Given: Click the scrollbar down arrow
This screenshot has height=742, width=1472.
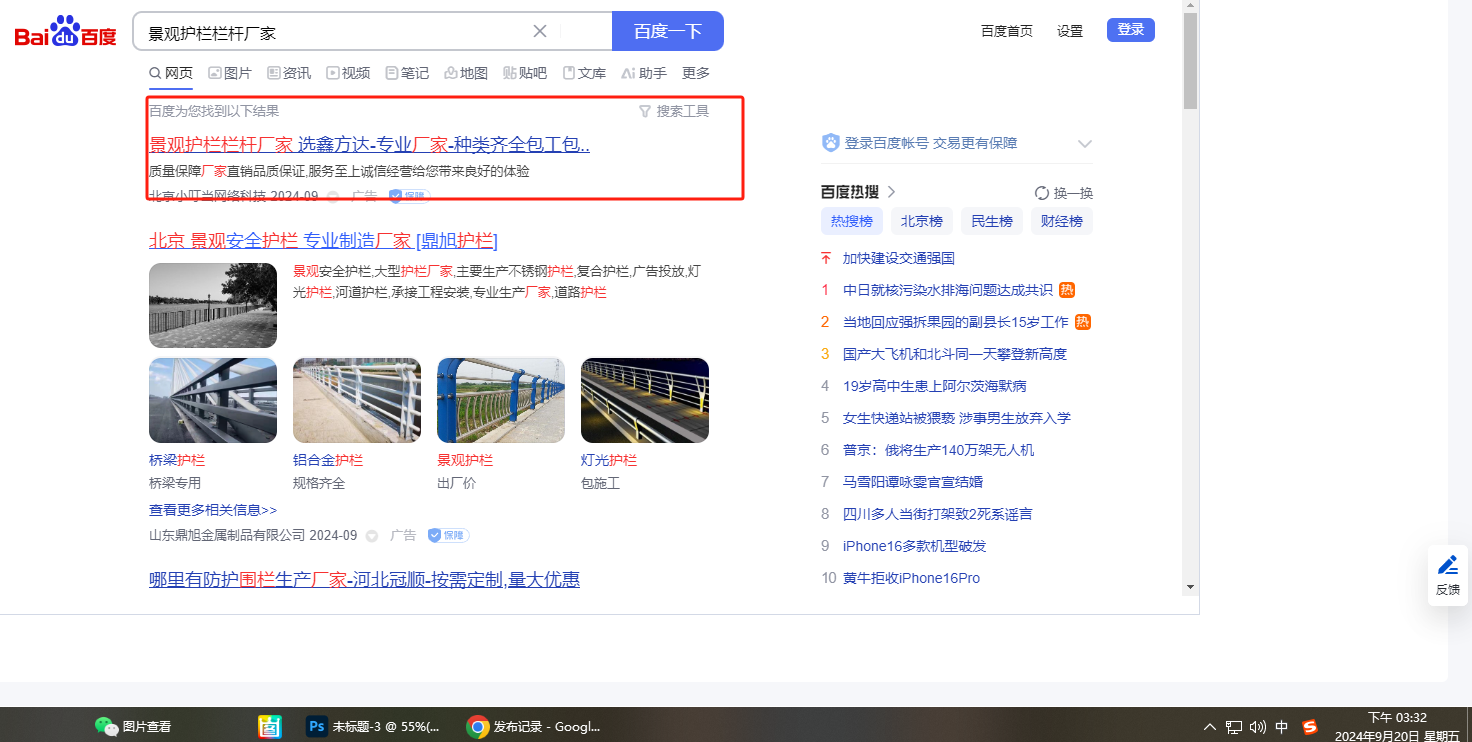Looking at the screenshot, I should click(x=1190, y=587).
